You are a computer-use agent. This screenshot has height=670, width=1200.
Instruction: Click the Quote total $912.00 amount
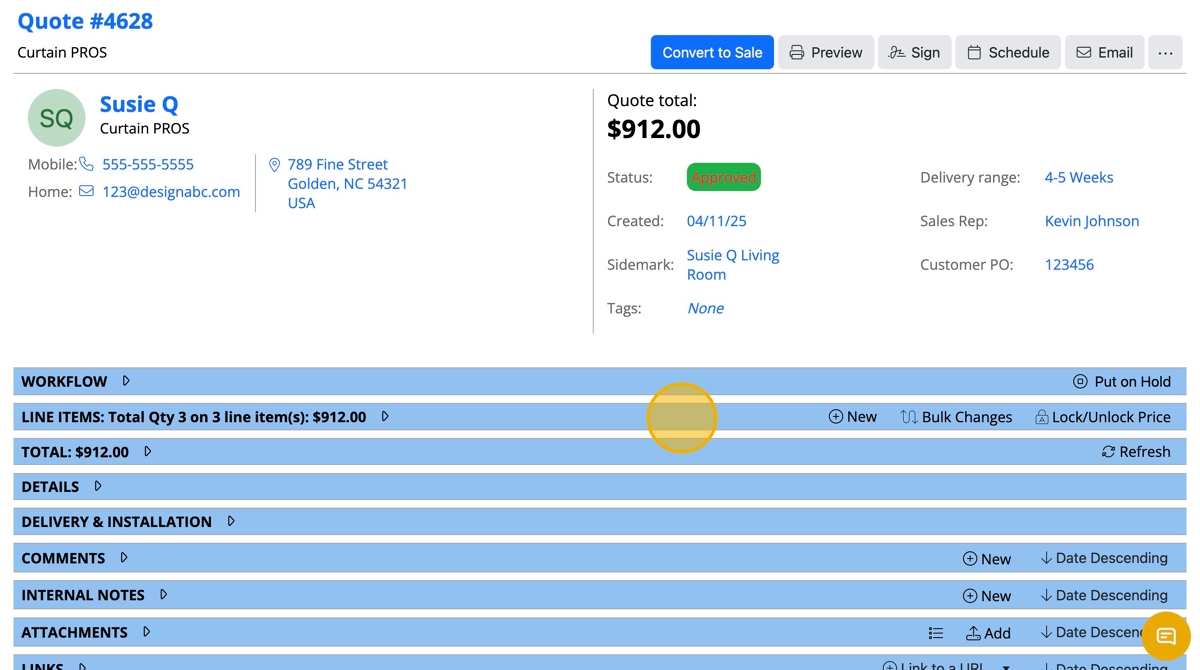point(654,129)
